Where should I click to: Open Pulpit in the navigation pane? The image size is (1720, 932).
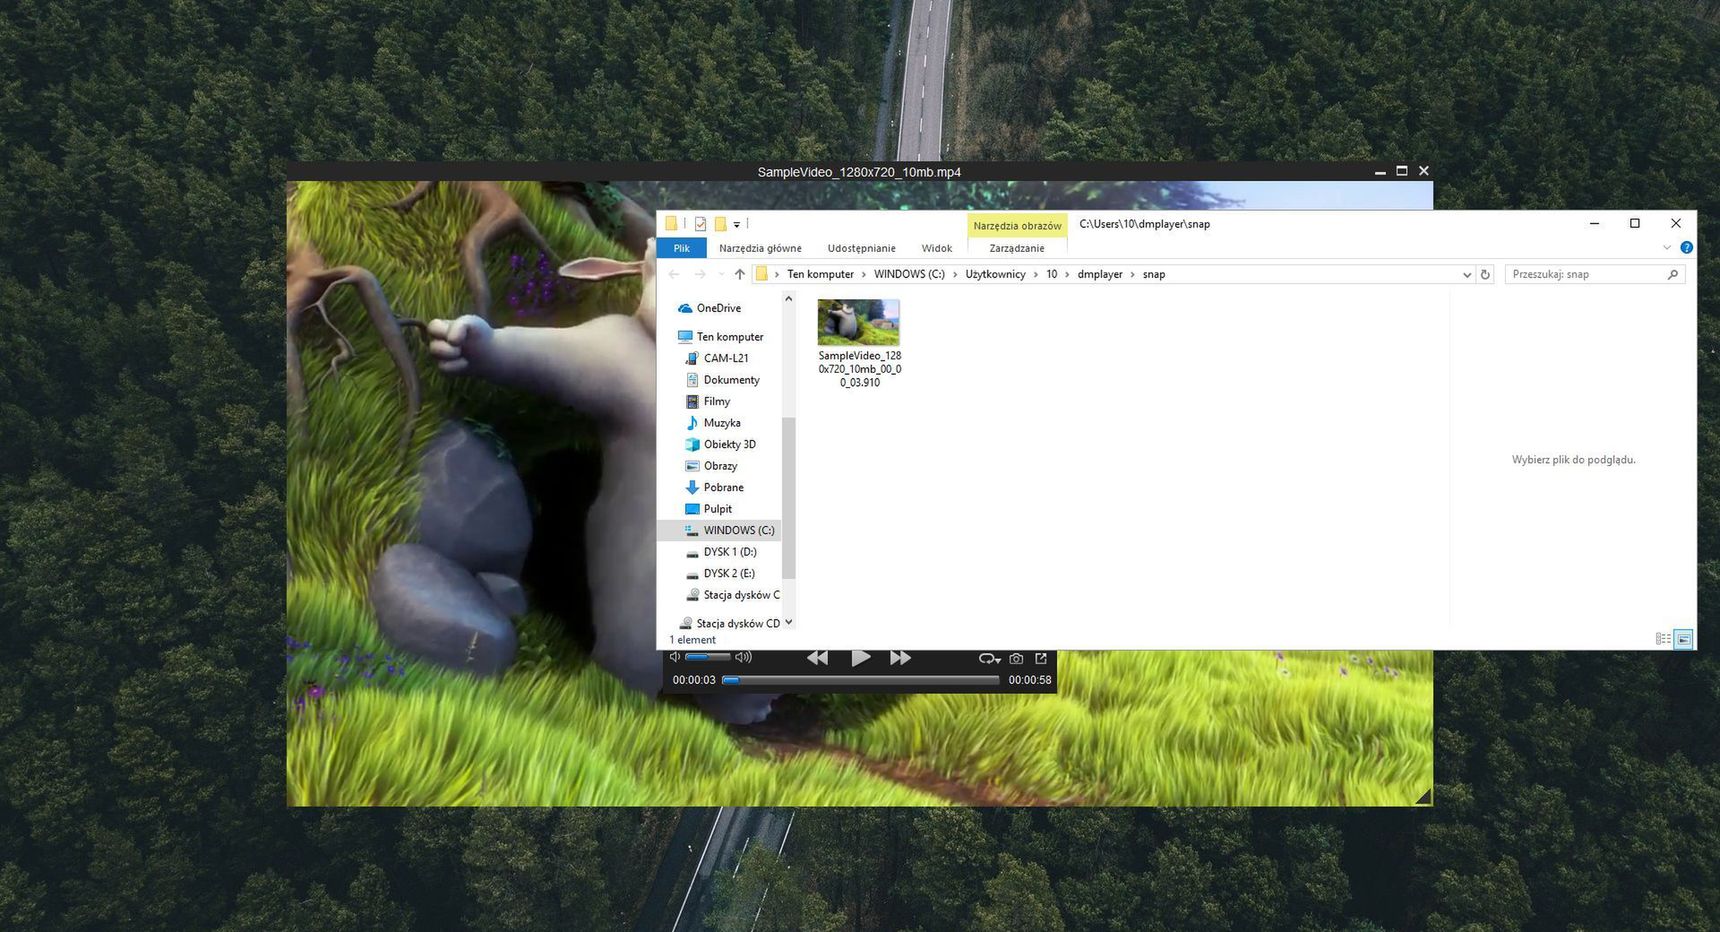709,509
